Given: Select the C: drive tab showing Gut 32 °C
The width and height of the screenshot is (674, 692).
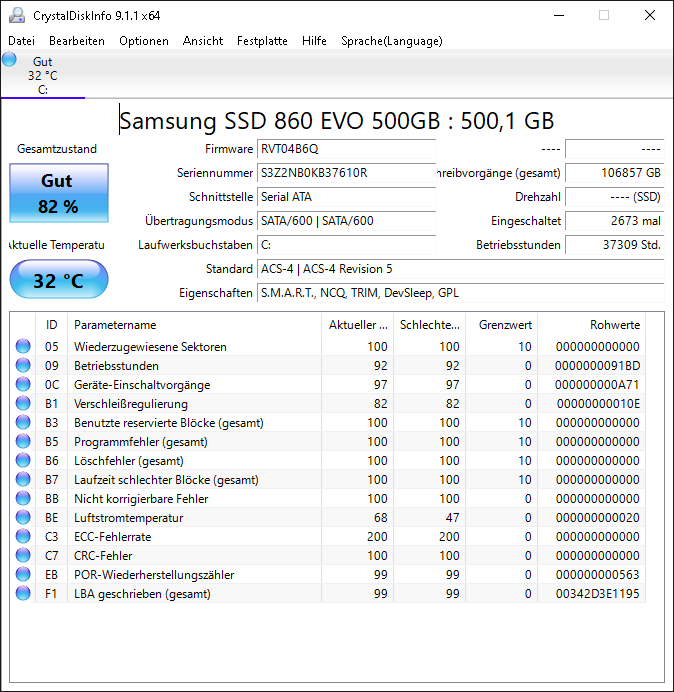Looking at the screenshot, I should click(x=43, y=75).
